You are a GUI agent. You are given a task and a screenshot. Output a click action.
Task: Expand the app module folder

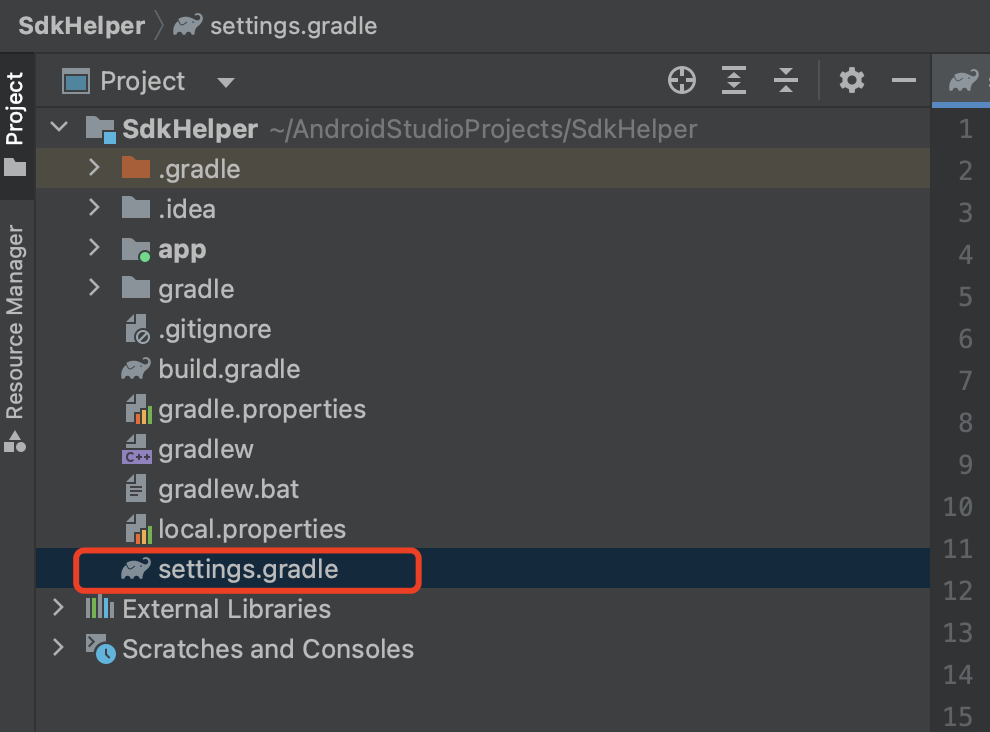point(95,249)
